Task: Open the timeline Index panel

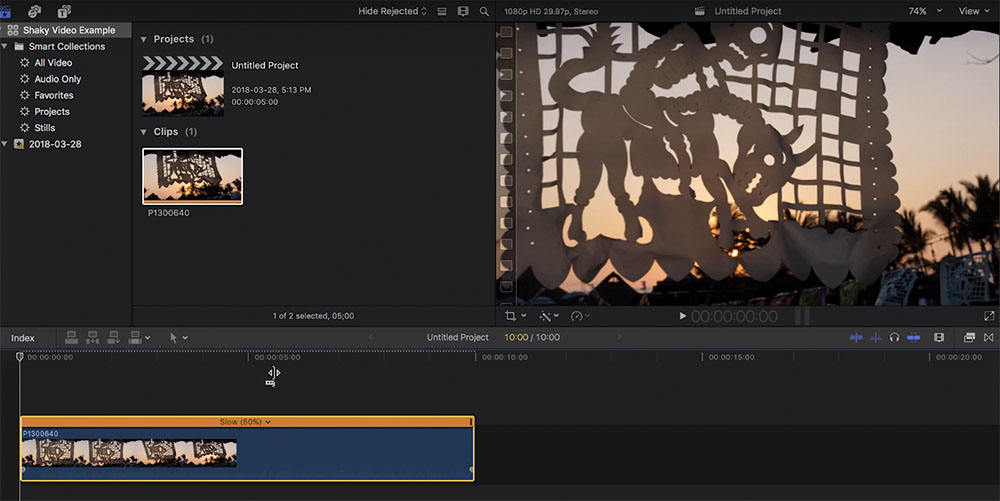Action: pos(22,338)
